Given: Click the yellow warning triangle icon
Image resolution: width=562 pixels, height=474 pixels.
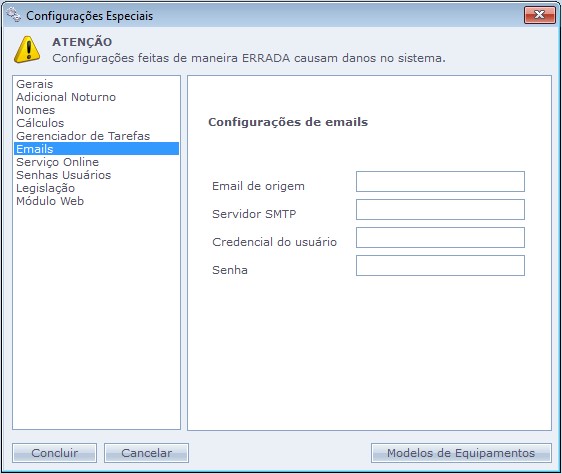Looking at the screenshot, I should (27, 49).
